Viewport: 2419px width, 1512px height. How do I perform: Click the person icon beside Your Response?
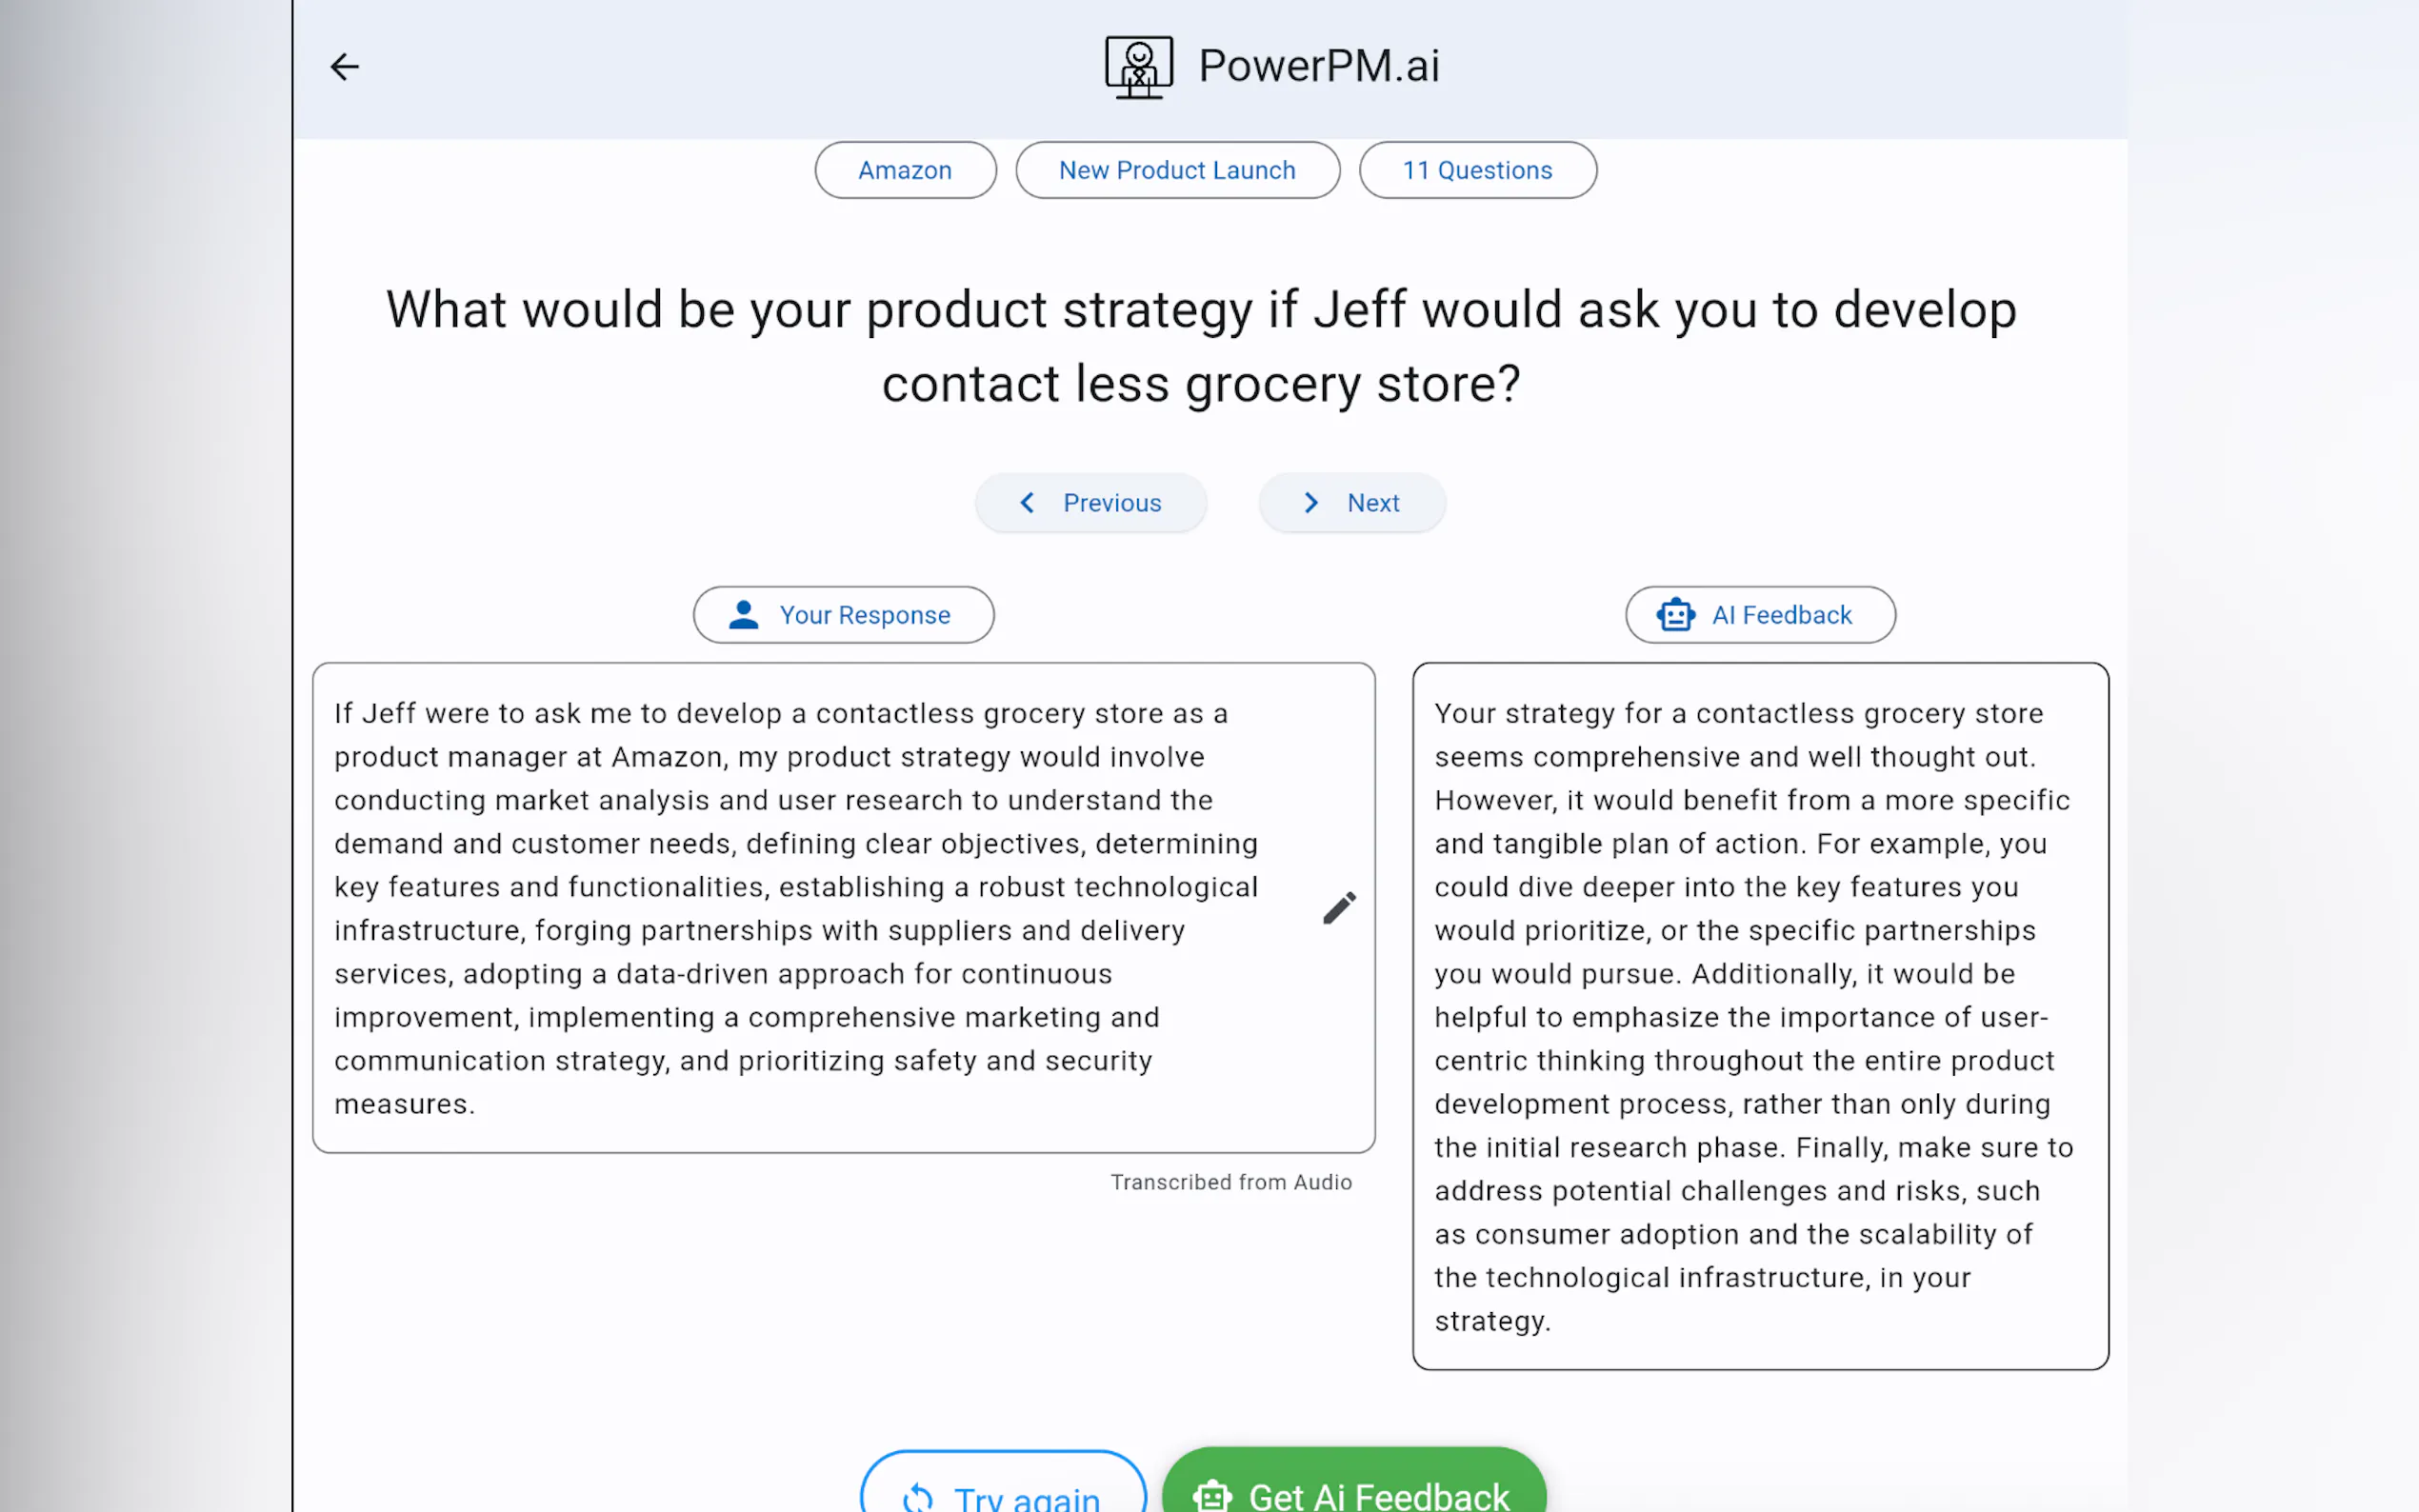(x=743, y=615)
